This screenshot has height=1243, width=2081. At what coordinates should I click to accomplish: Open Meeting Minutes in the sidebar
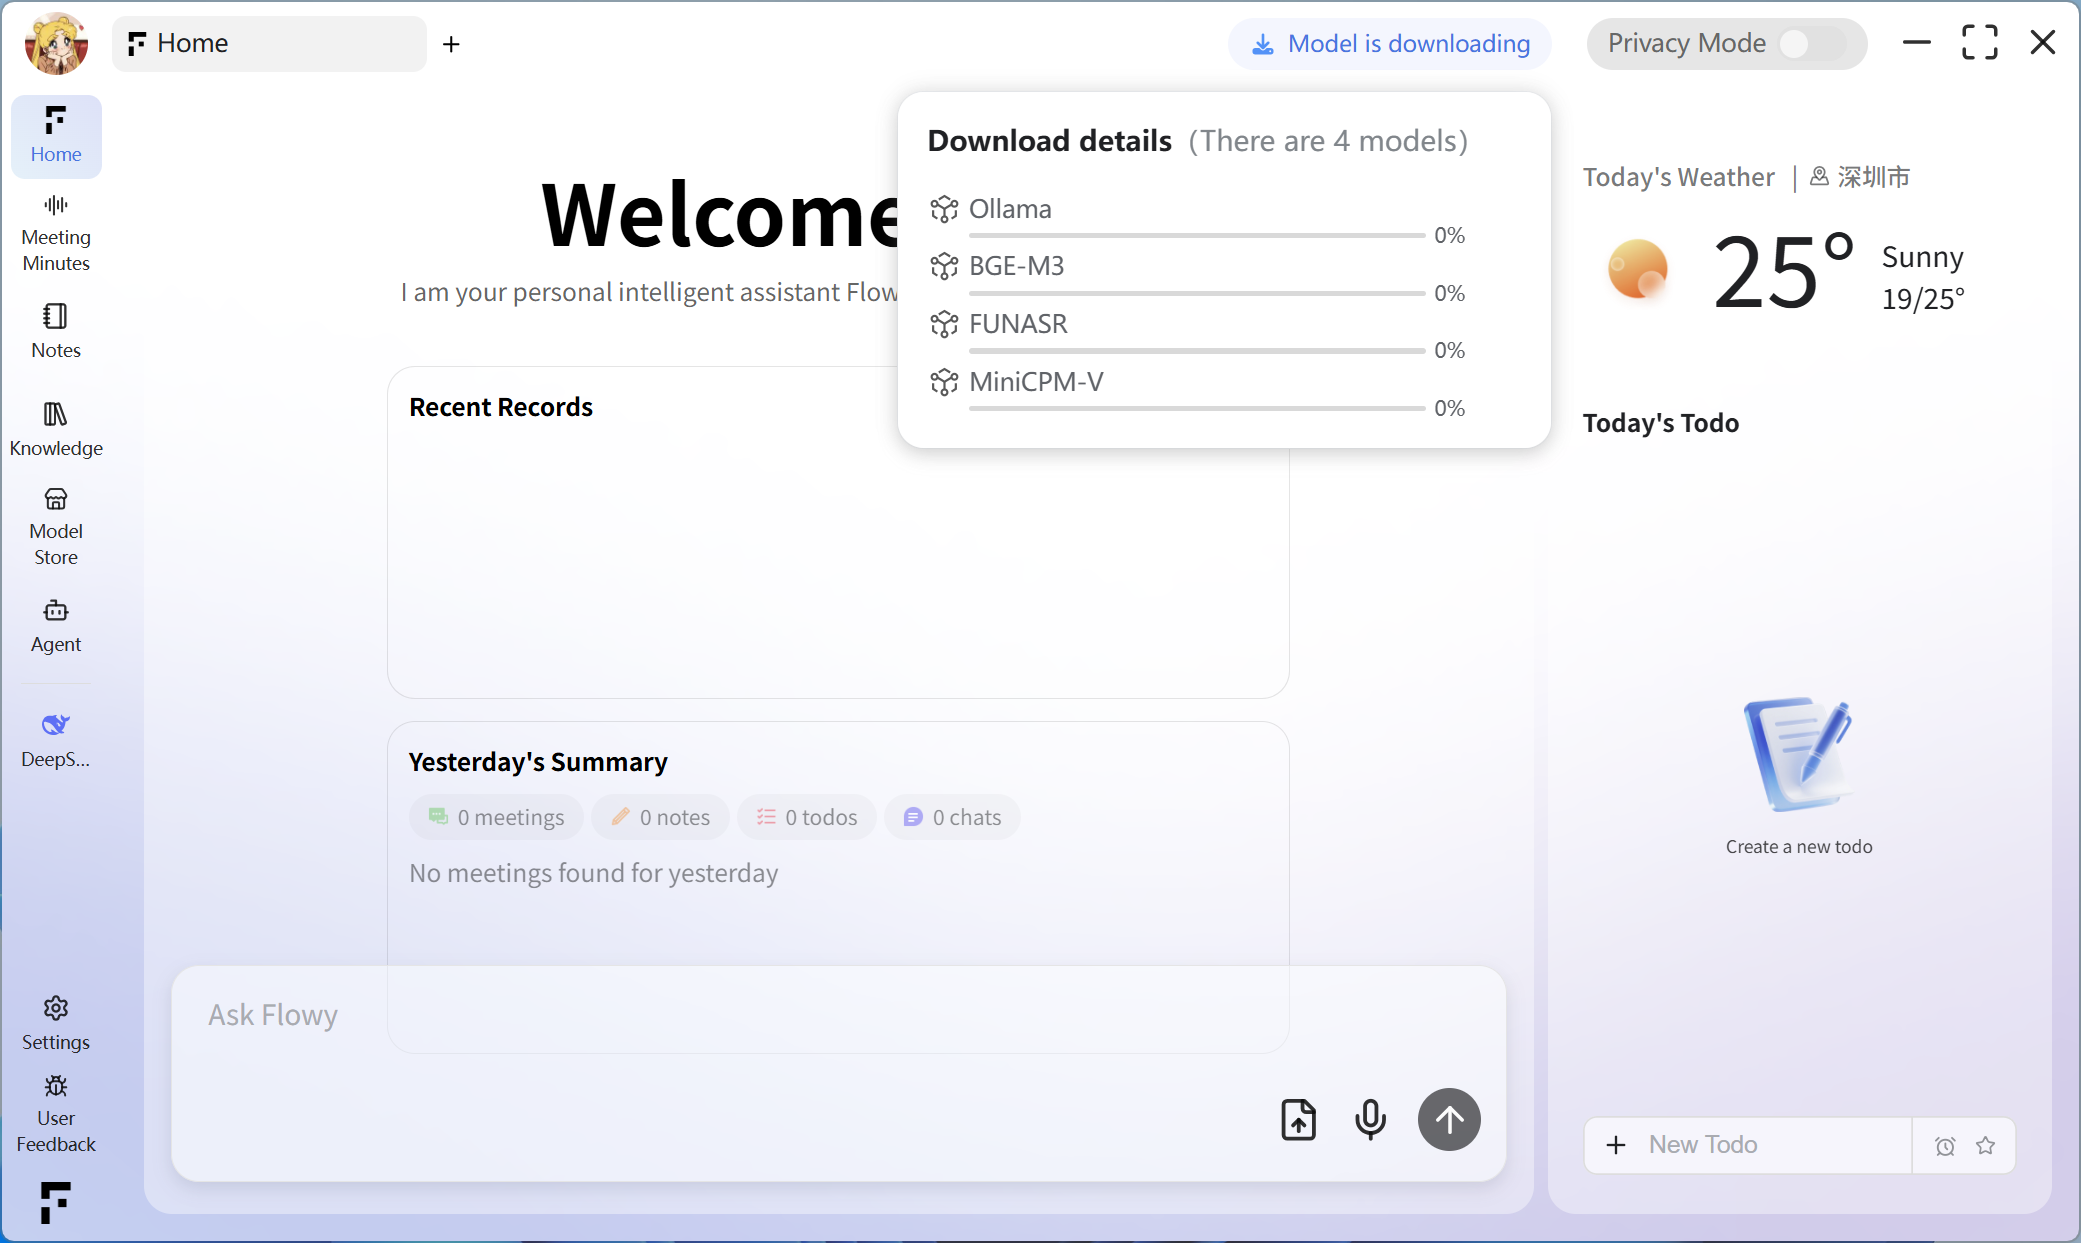coord(56,233)
